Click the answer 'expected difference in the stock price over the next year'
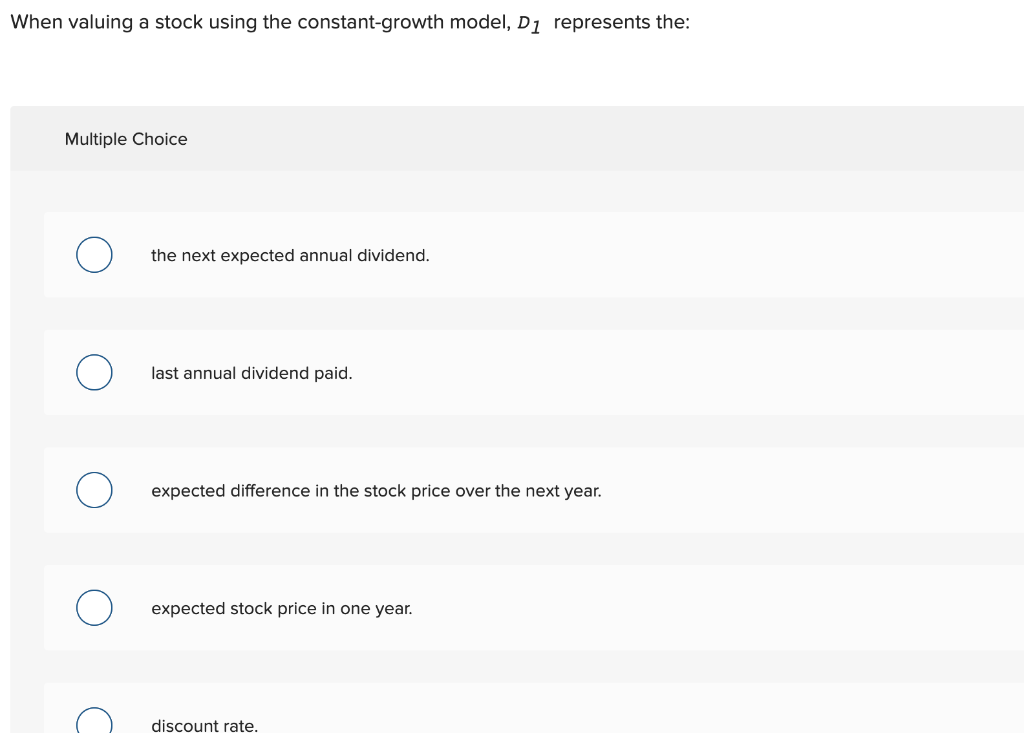 pyautogui.click(x=376, y=490)
